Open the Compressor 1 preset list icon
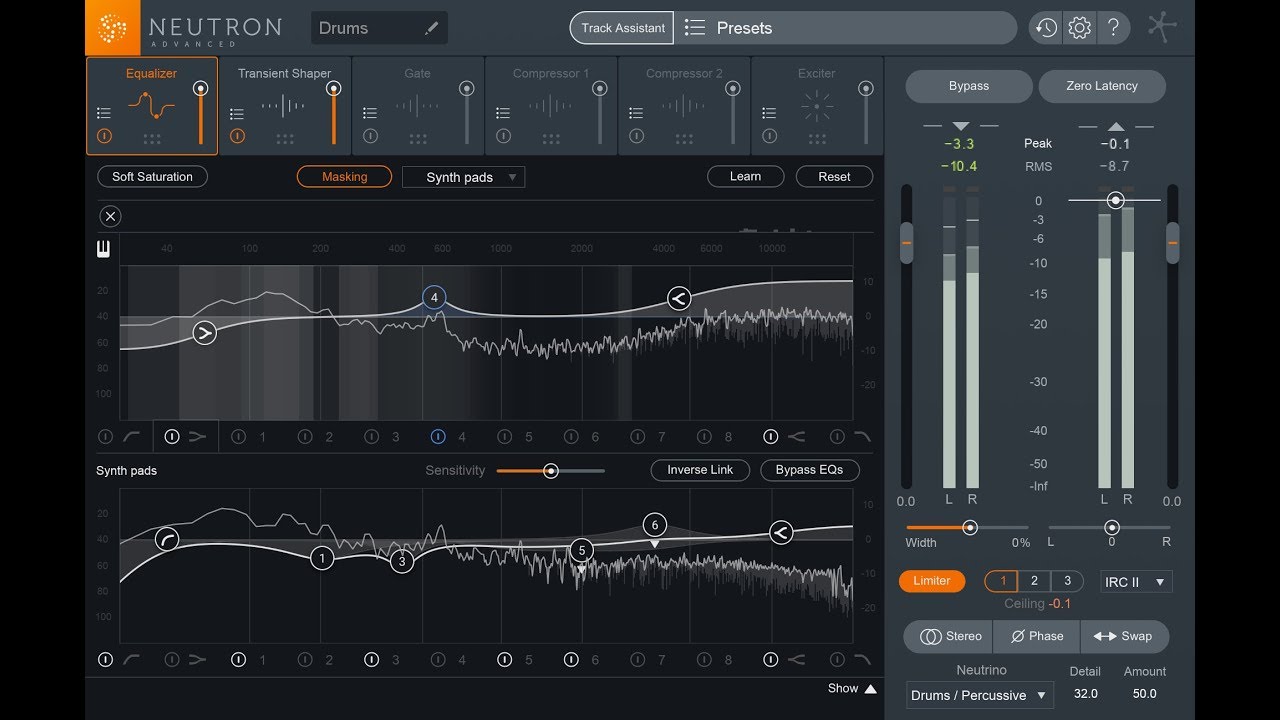This screenshot has height=720, width=1280. pyautogui.click(x=503, y=113)
